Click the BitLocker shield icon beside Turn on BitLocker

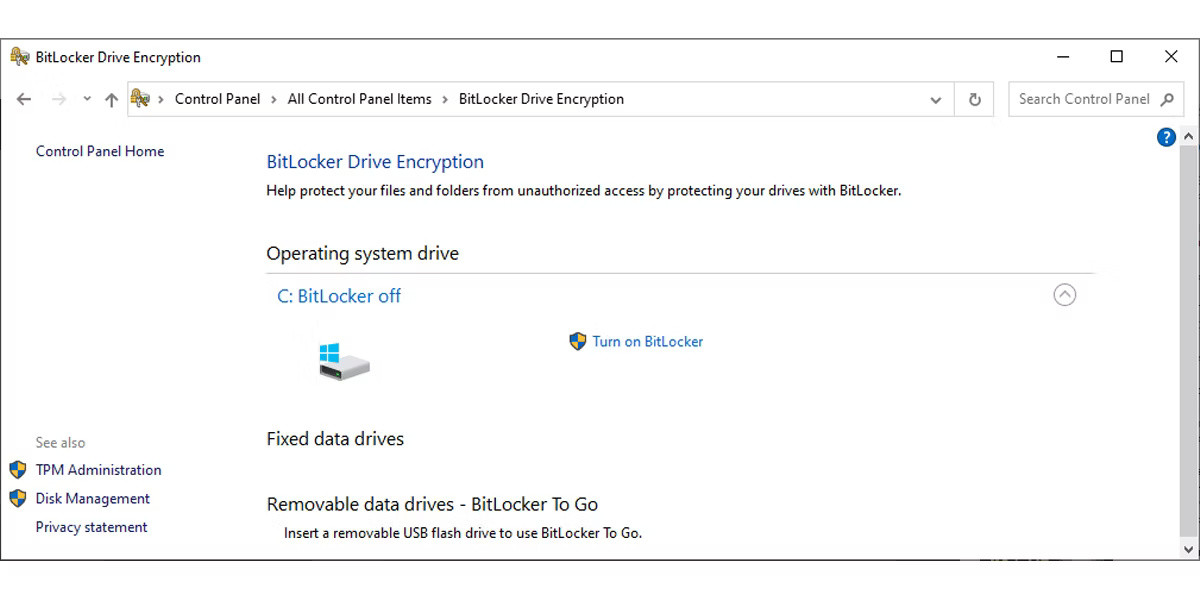(577, 341)
